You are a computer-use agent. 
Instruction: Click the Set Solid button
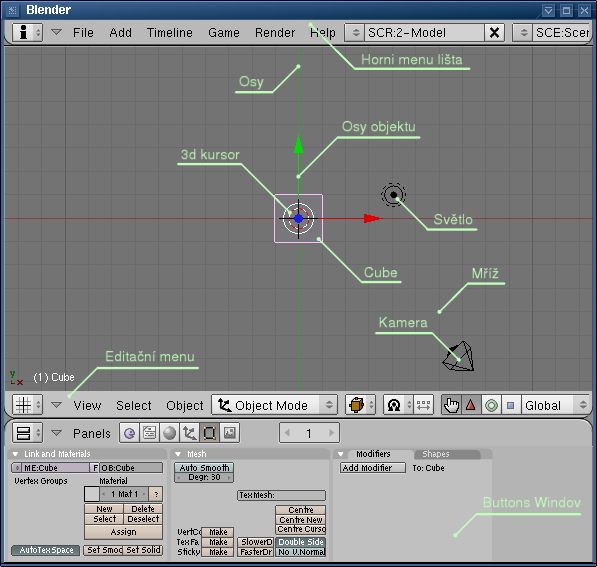(143, 550)
